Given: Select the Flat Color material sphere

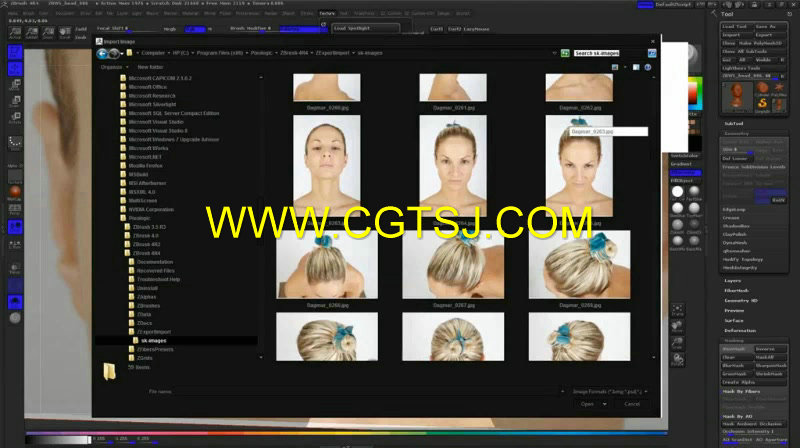Looking at the screenshot, I should click(x=678, y=192).
